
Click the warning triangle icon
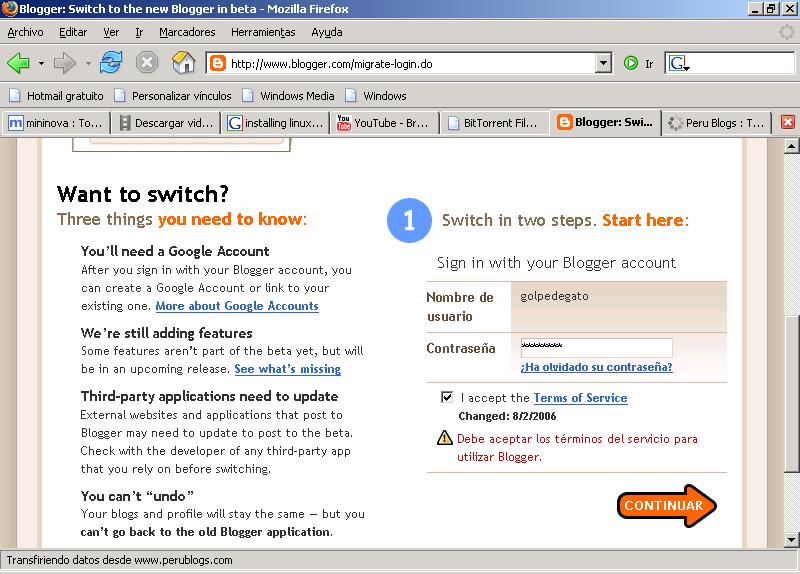pyautogui.click(x=445, y=438)
